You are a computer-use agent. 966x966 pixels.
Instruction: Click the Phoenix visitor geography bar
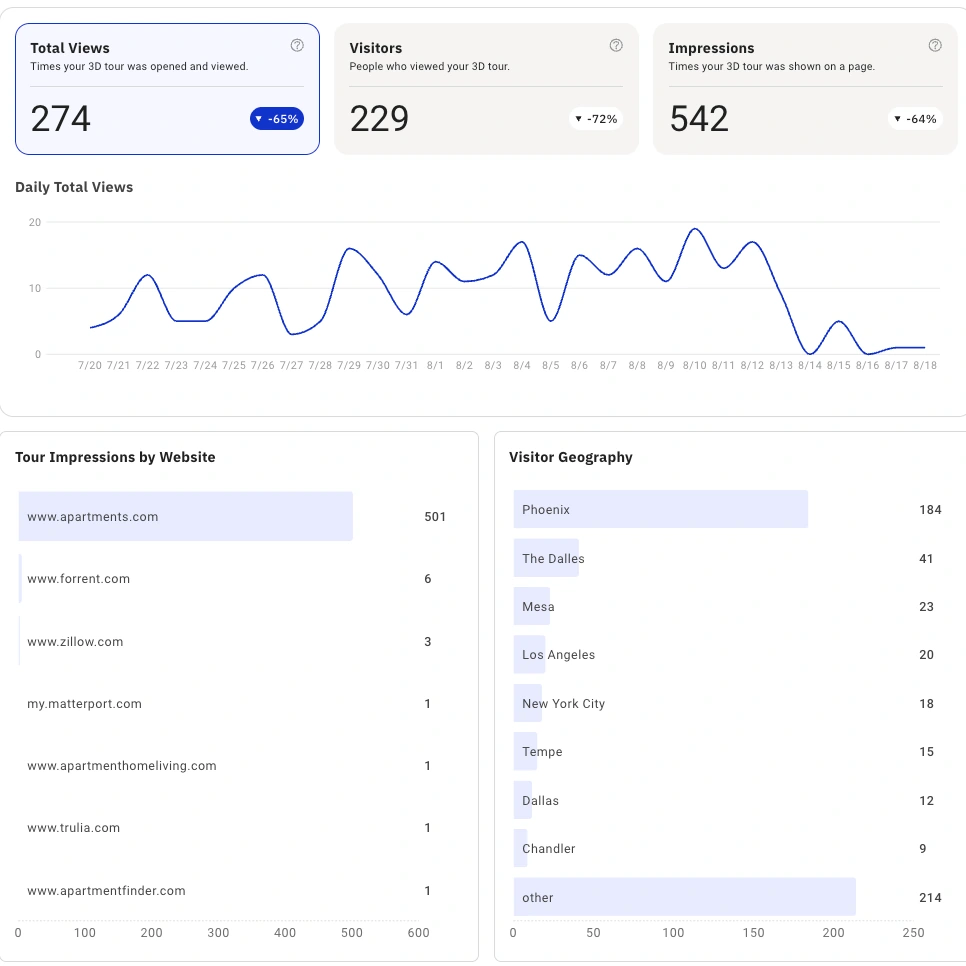[x=660, y=510]
